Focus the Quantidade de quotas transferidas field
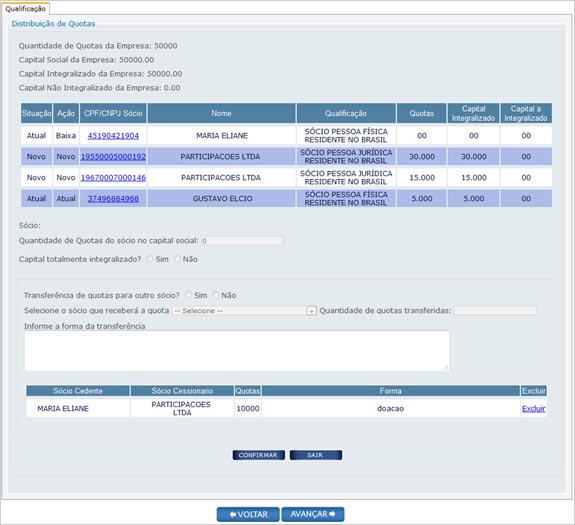The image size is (575, 525). click(495, 311)
